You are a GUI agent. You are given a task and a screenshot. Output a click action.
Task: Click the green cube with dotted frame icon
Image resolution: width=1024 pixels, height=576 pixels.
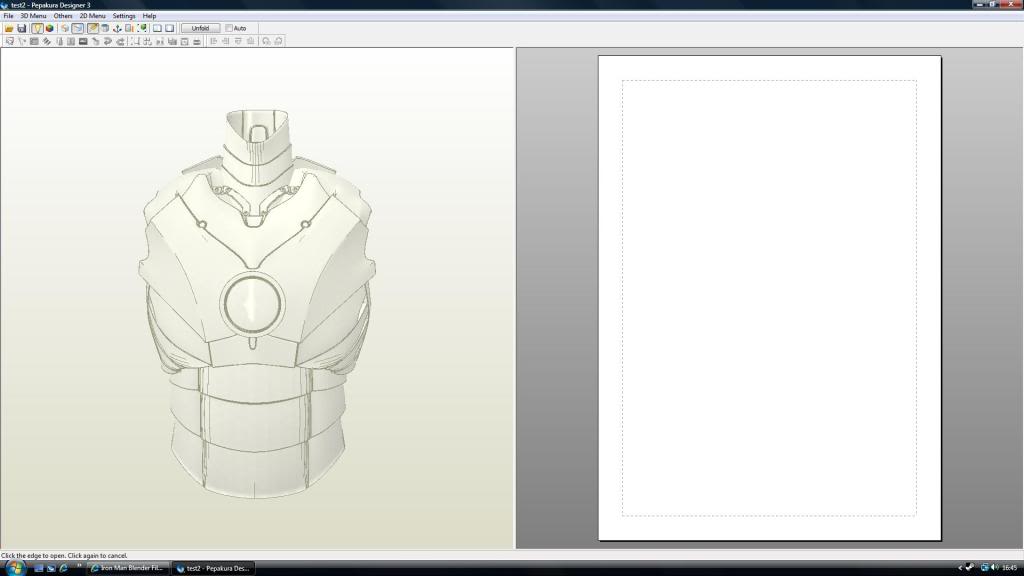[142, 28]
